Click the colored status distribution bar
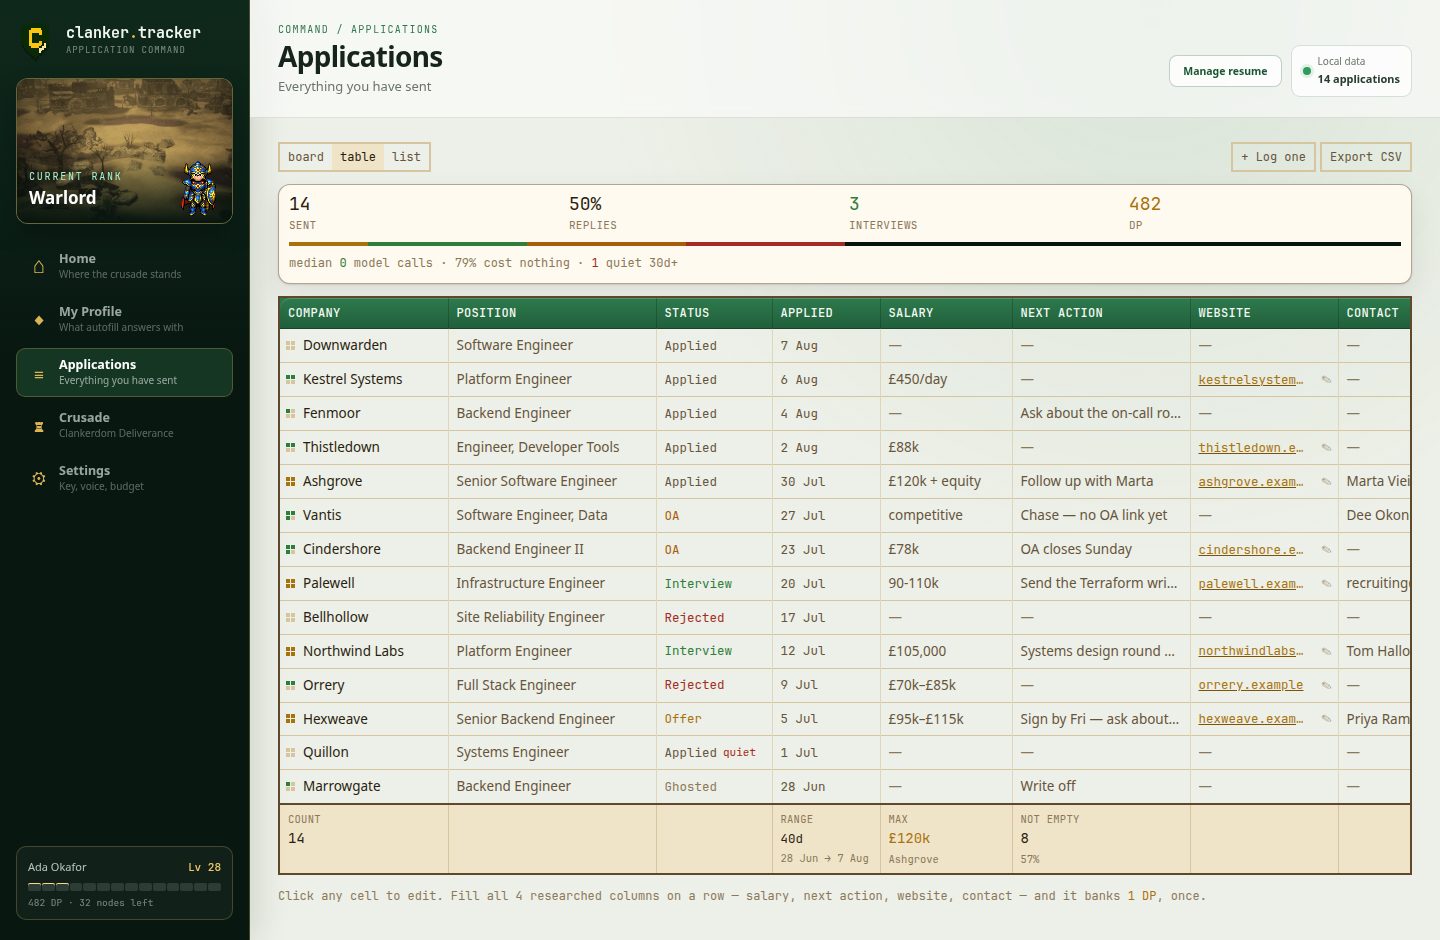 [845, 244]
